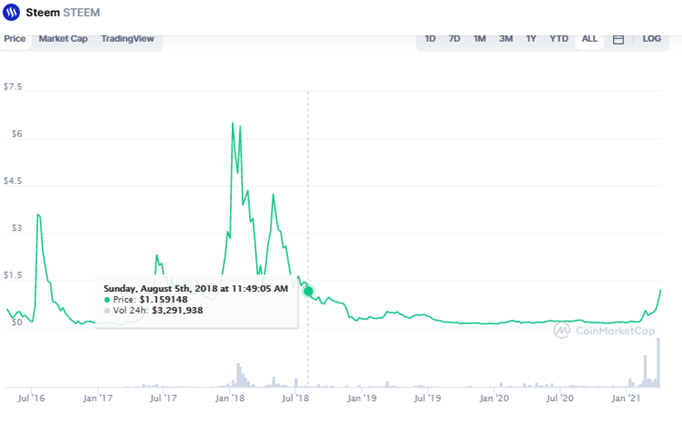This screenshot has height=424, width=682.
Task: Click the $4.5 y-axis label
Action: [13, 180]
